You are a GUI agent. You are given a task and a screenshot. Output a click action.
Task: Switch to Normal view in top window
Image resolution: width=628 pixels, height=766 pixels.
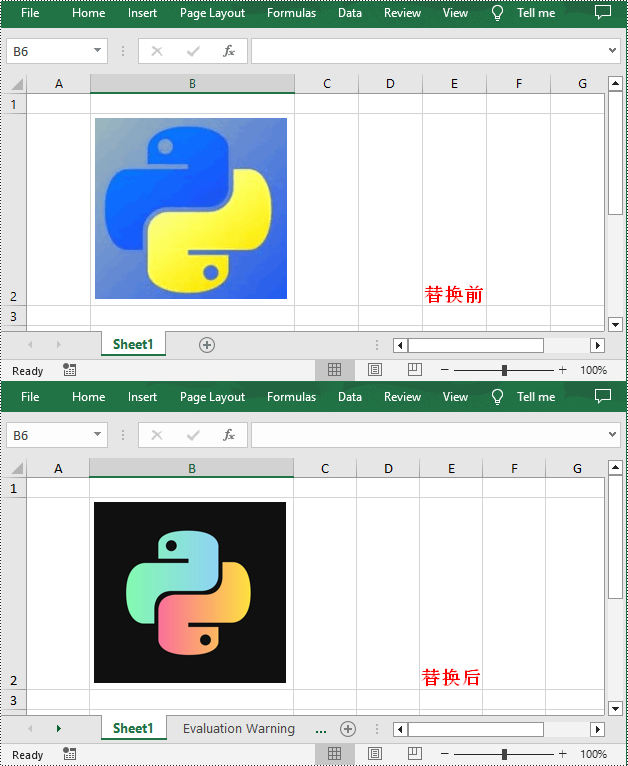[335, 370]
